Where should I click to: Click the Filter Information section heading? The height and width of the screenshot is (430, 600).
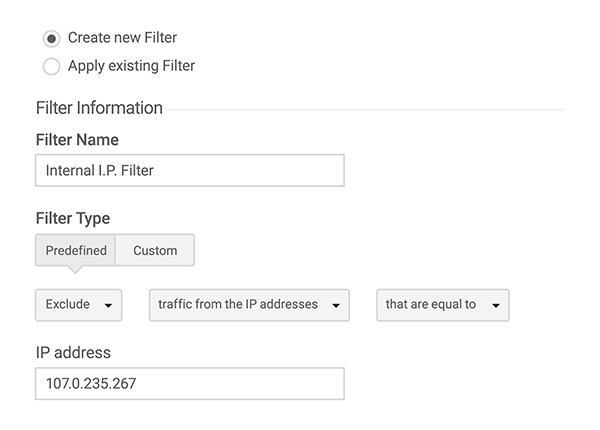[x=99, y=108]
